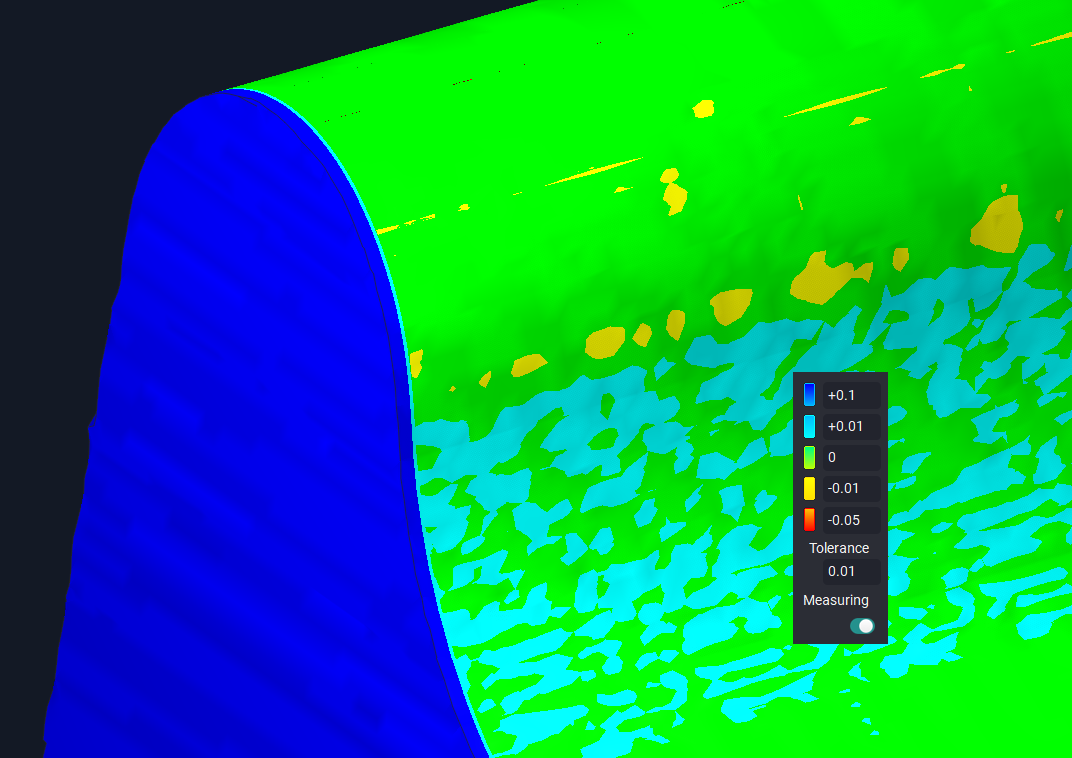Focus the +0.01 threshold value field
Viewport: 1072px width, 758px height.
851,426
